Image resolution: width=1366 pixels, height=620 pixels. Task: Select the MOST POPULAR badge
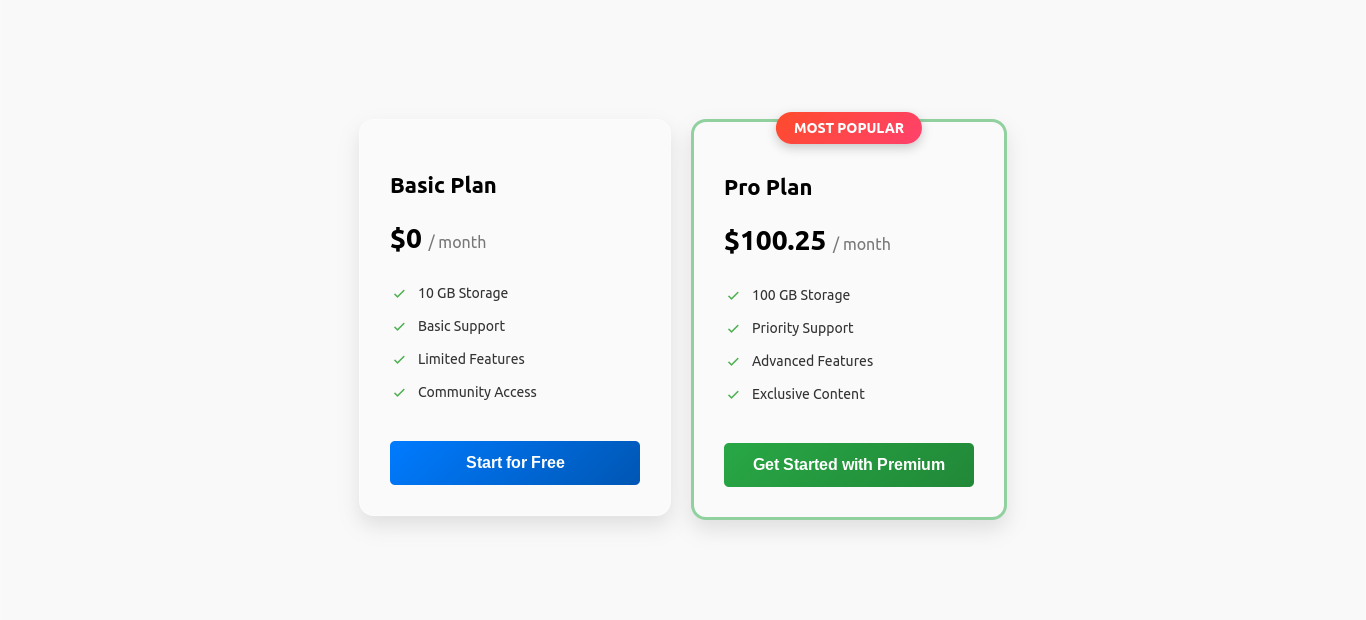(x=848, y=128)
